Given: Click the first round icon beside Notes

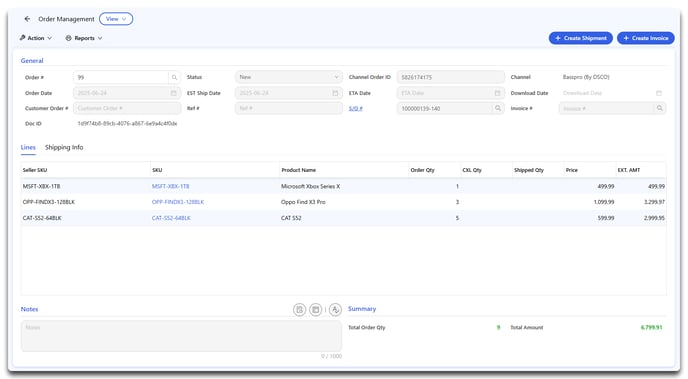Looking at the screenshot, I should pyautogui.click(x=300, y=310).
